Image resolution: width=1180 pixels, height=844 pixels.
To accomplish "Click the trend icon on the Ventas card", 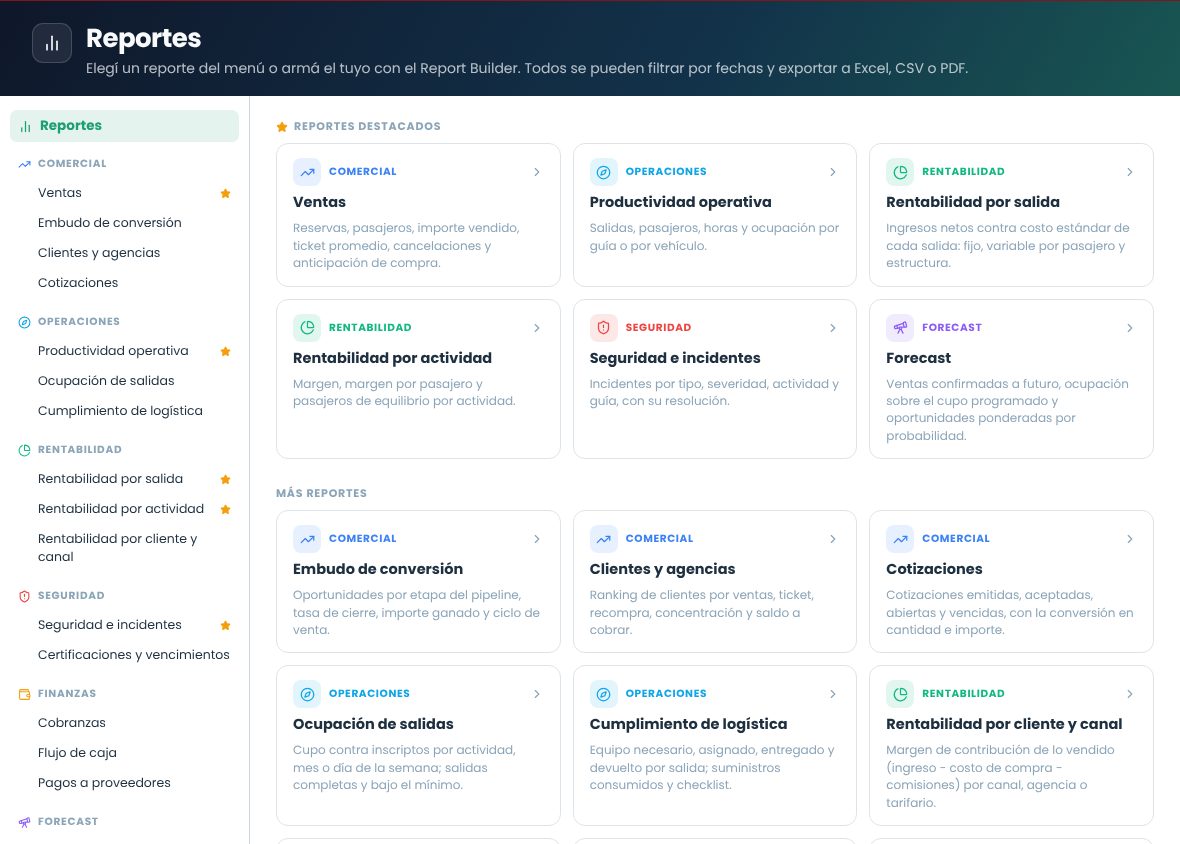I will (x=307, y=172).
